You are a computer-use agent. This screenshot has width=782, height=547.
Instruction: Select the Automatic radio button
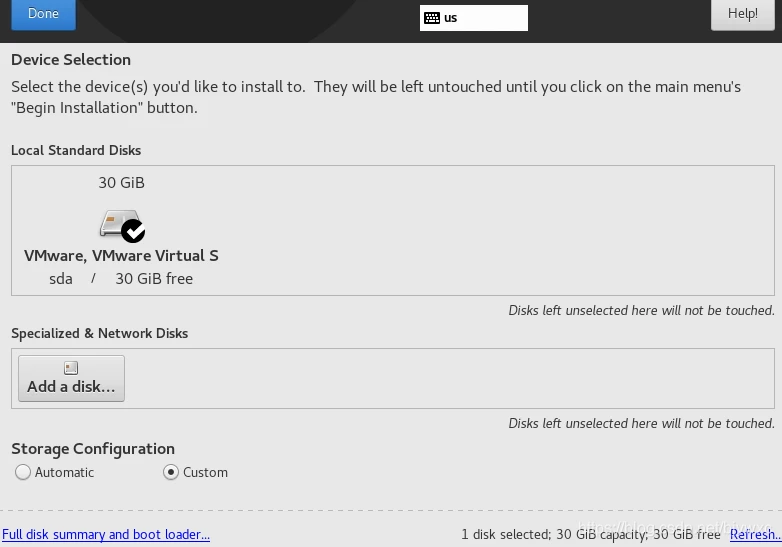(23, 472)
